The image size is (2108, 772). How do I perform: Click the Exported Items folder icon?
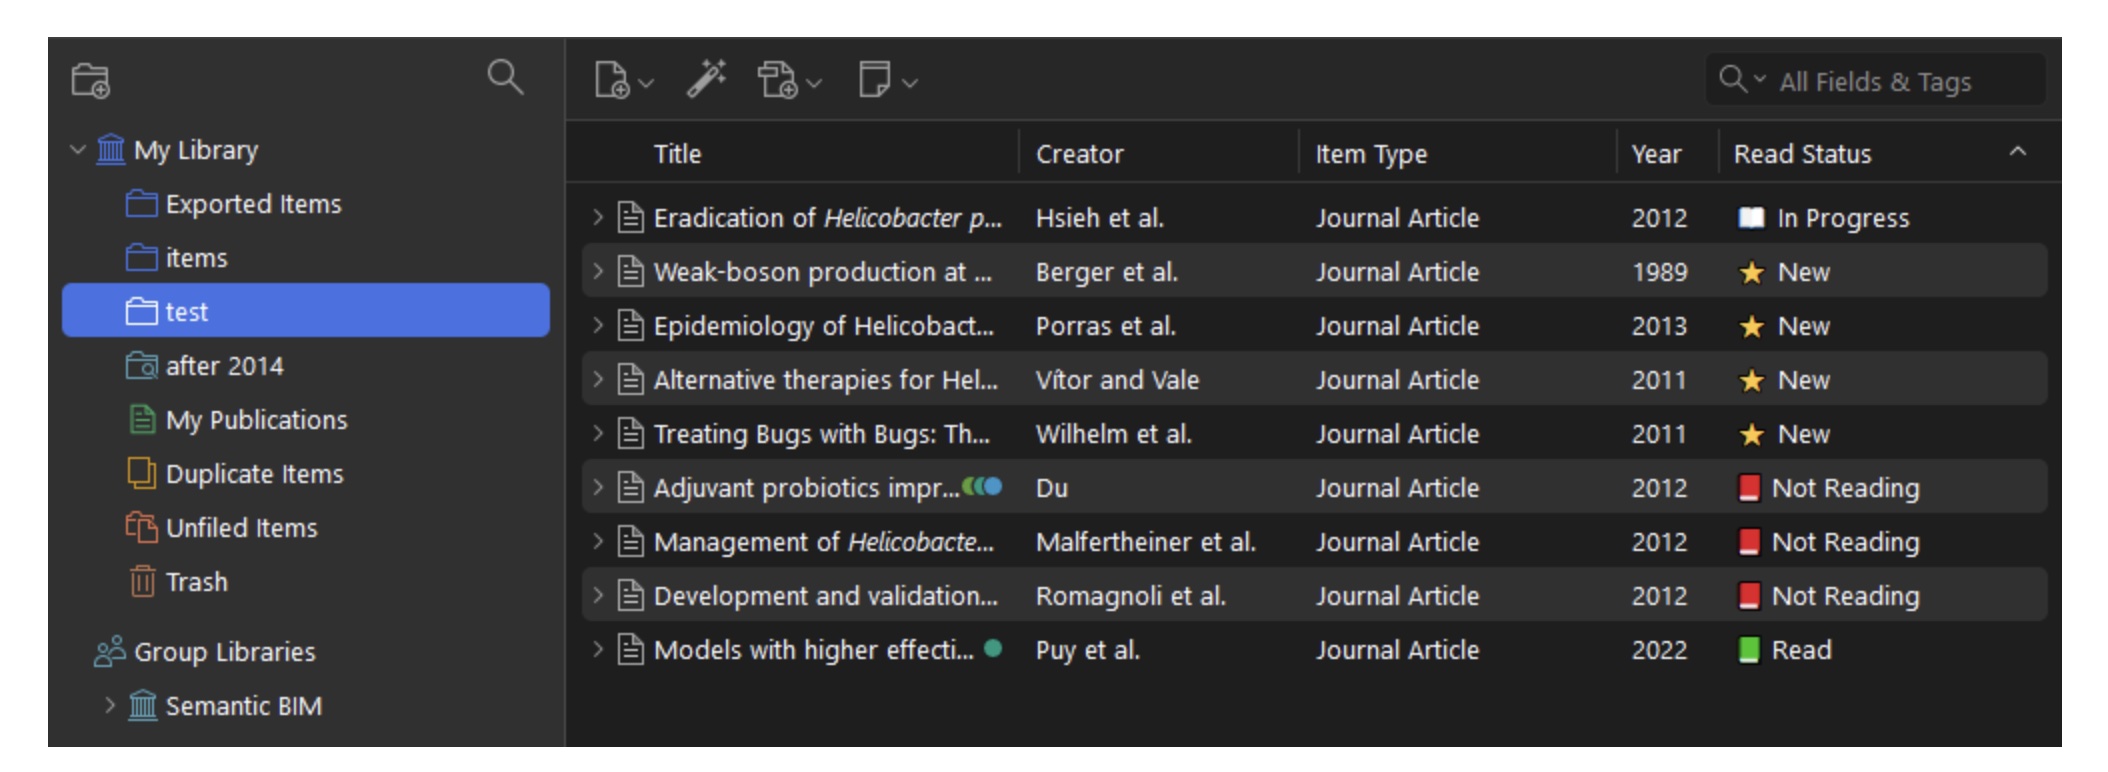[141, 204]
